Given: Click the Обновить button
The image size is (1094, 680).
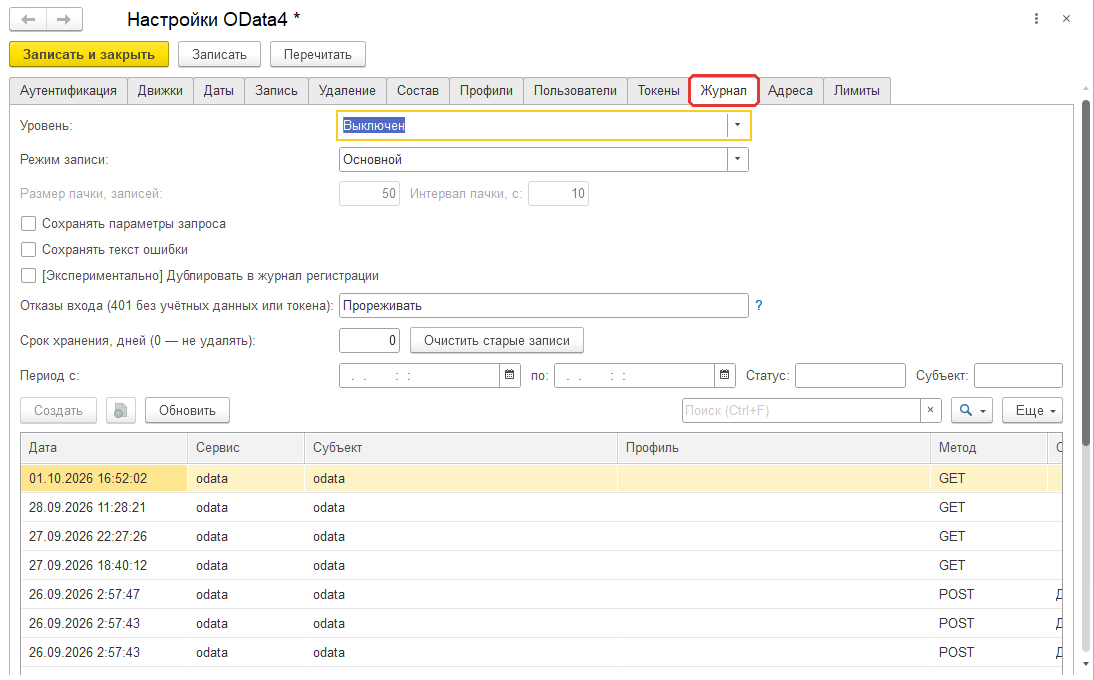Looking at the screenshot, I should (187, 411).
